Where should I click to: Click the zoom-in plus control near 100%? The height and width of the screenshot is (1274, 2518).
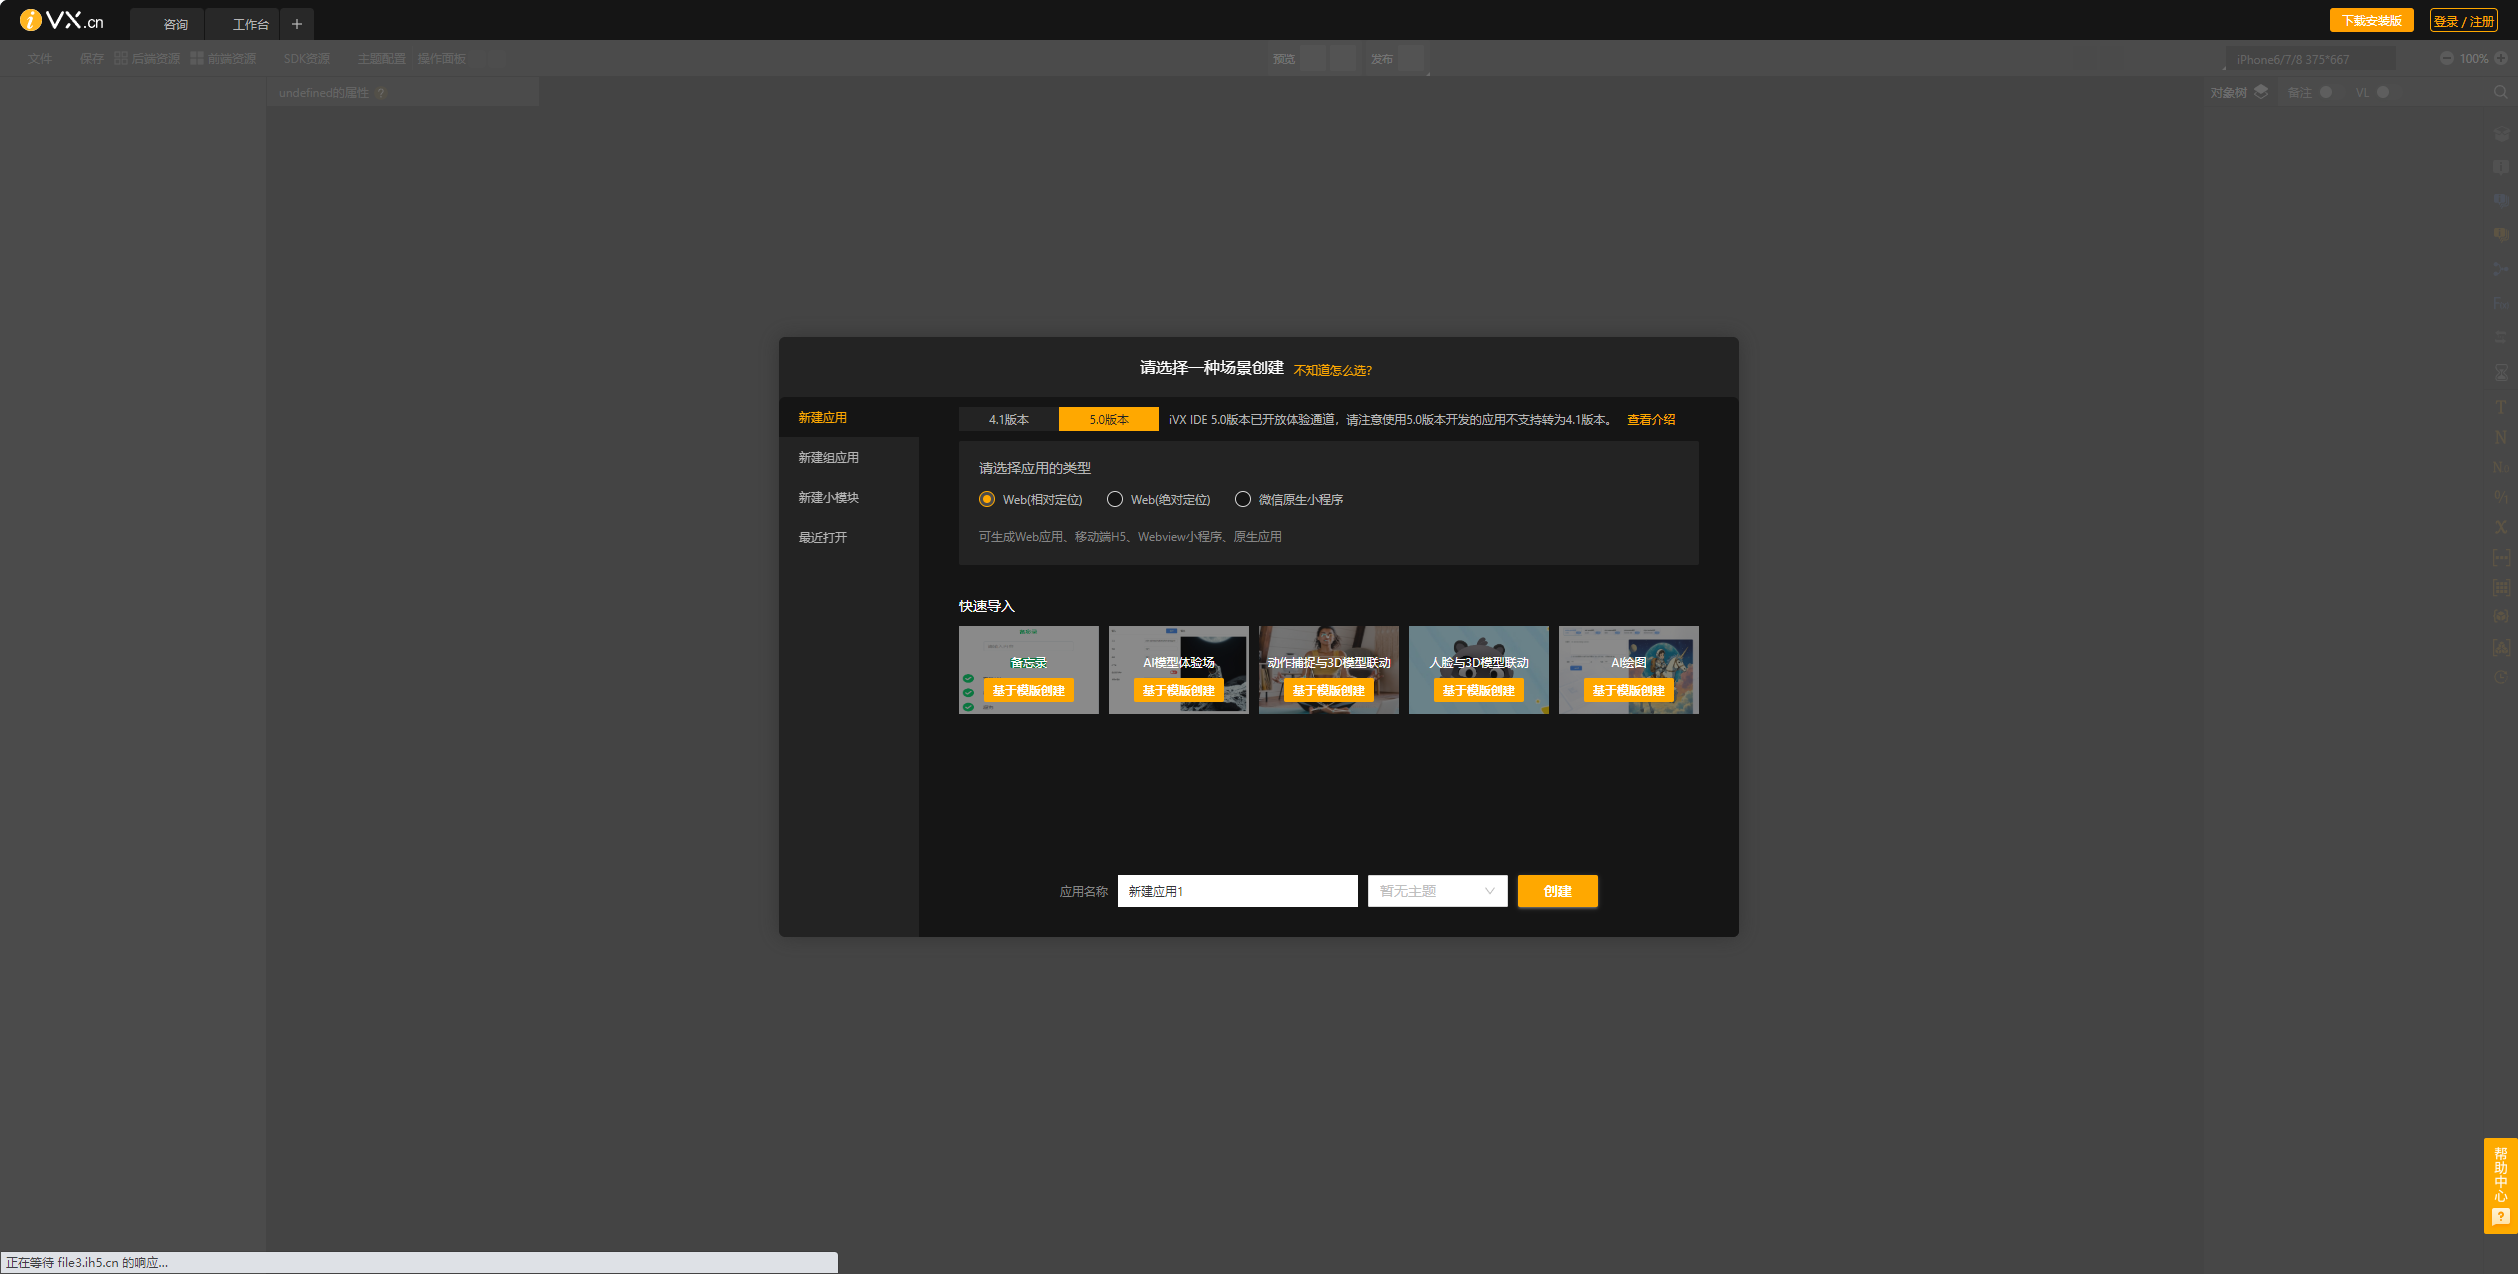[2503, 58]
